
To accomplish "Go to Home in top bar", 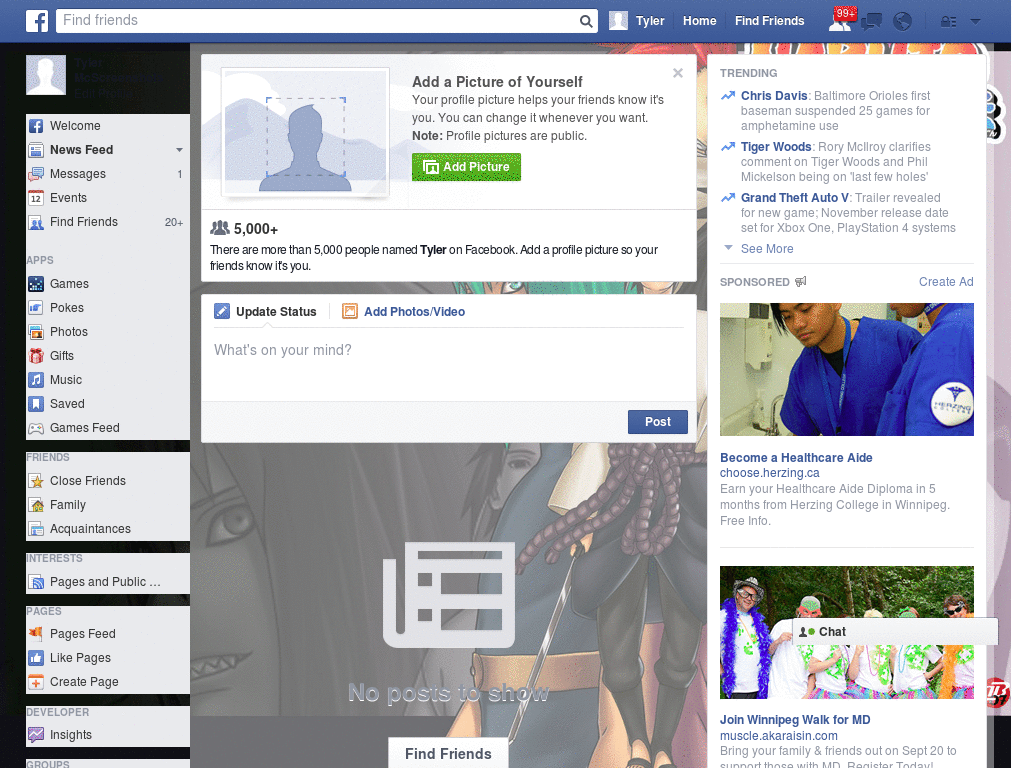I will 699,21.
